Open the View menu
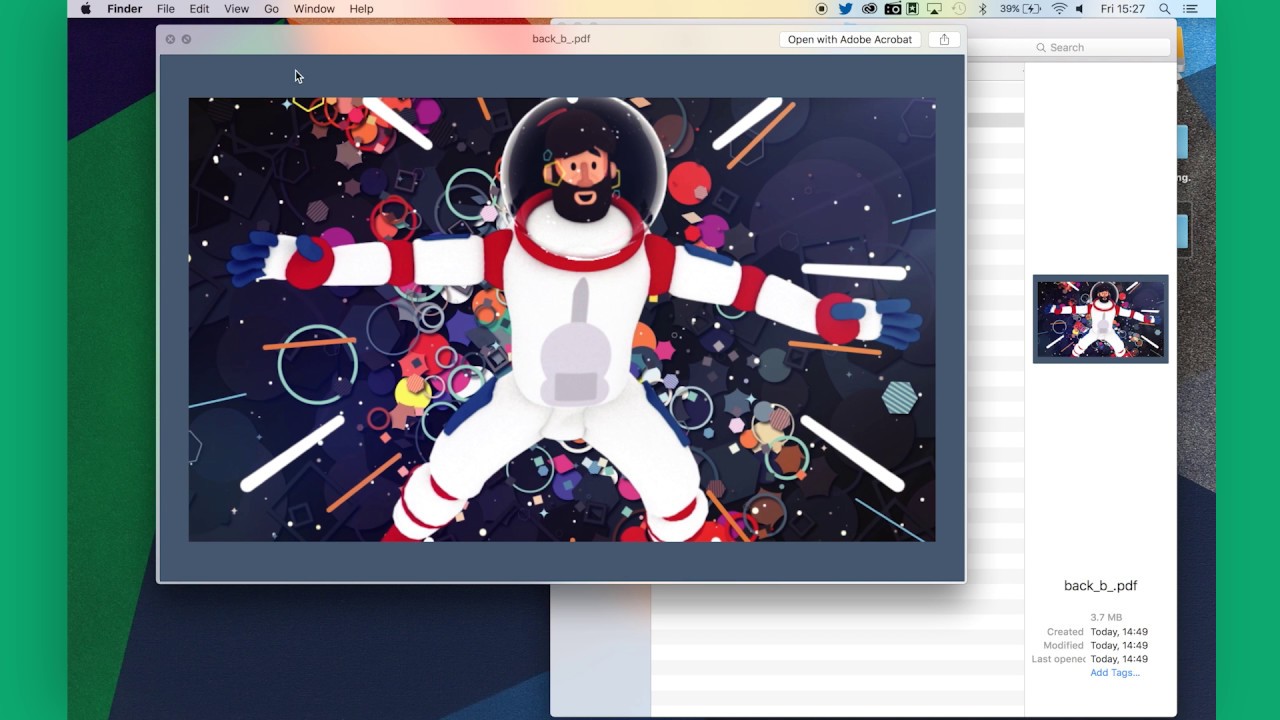1280x720 pixels. (x=236, y=9)
